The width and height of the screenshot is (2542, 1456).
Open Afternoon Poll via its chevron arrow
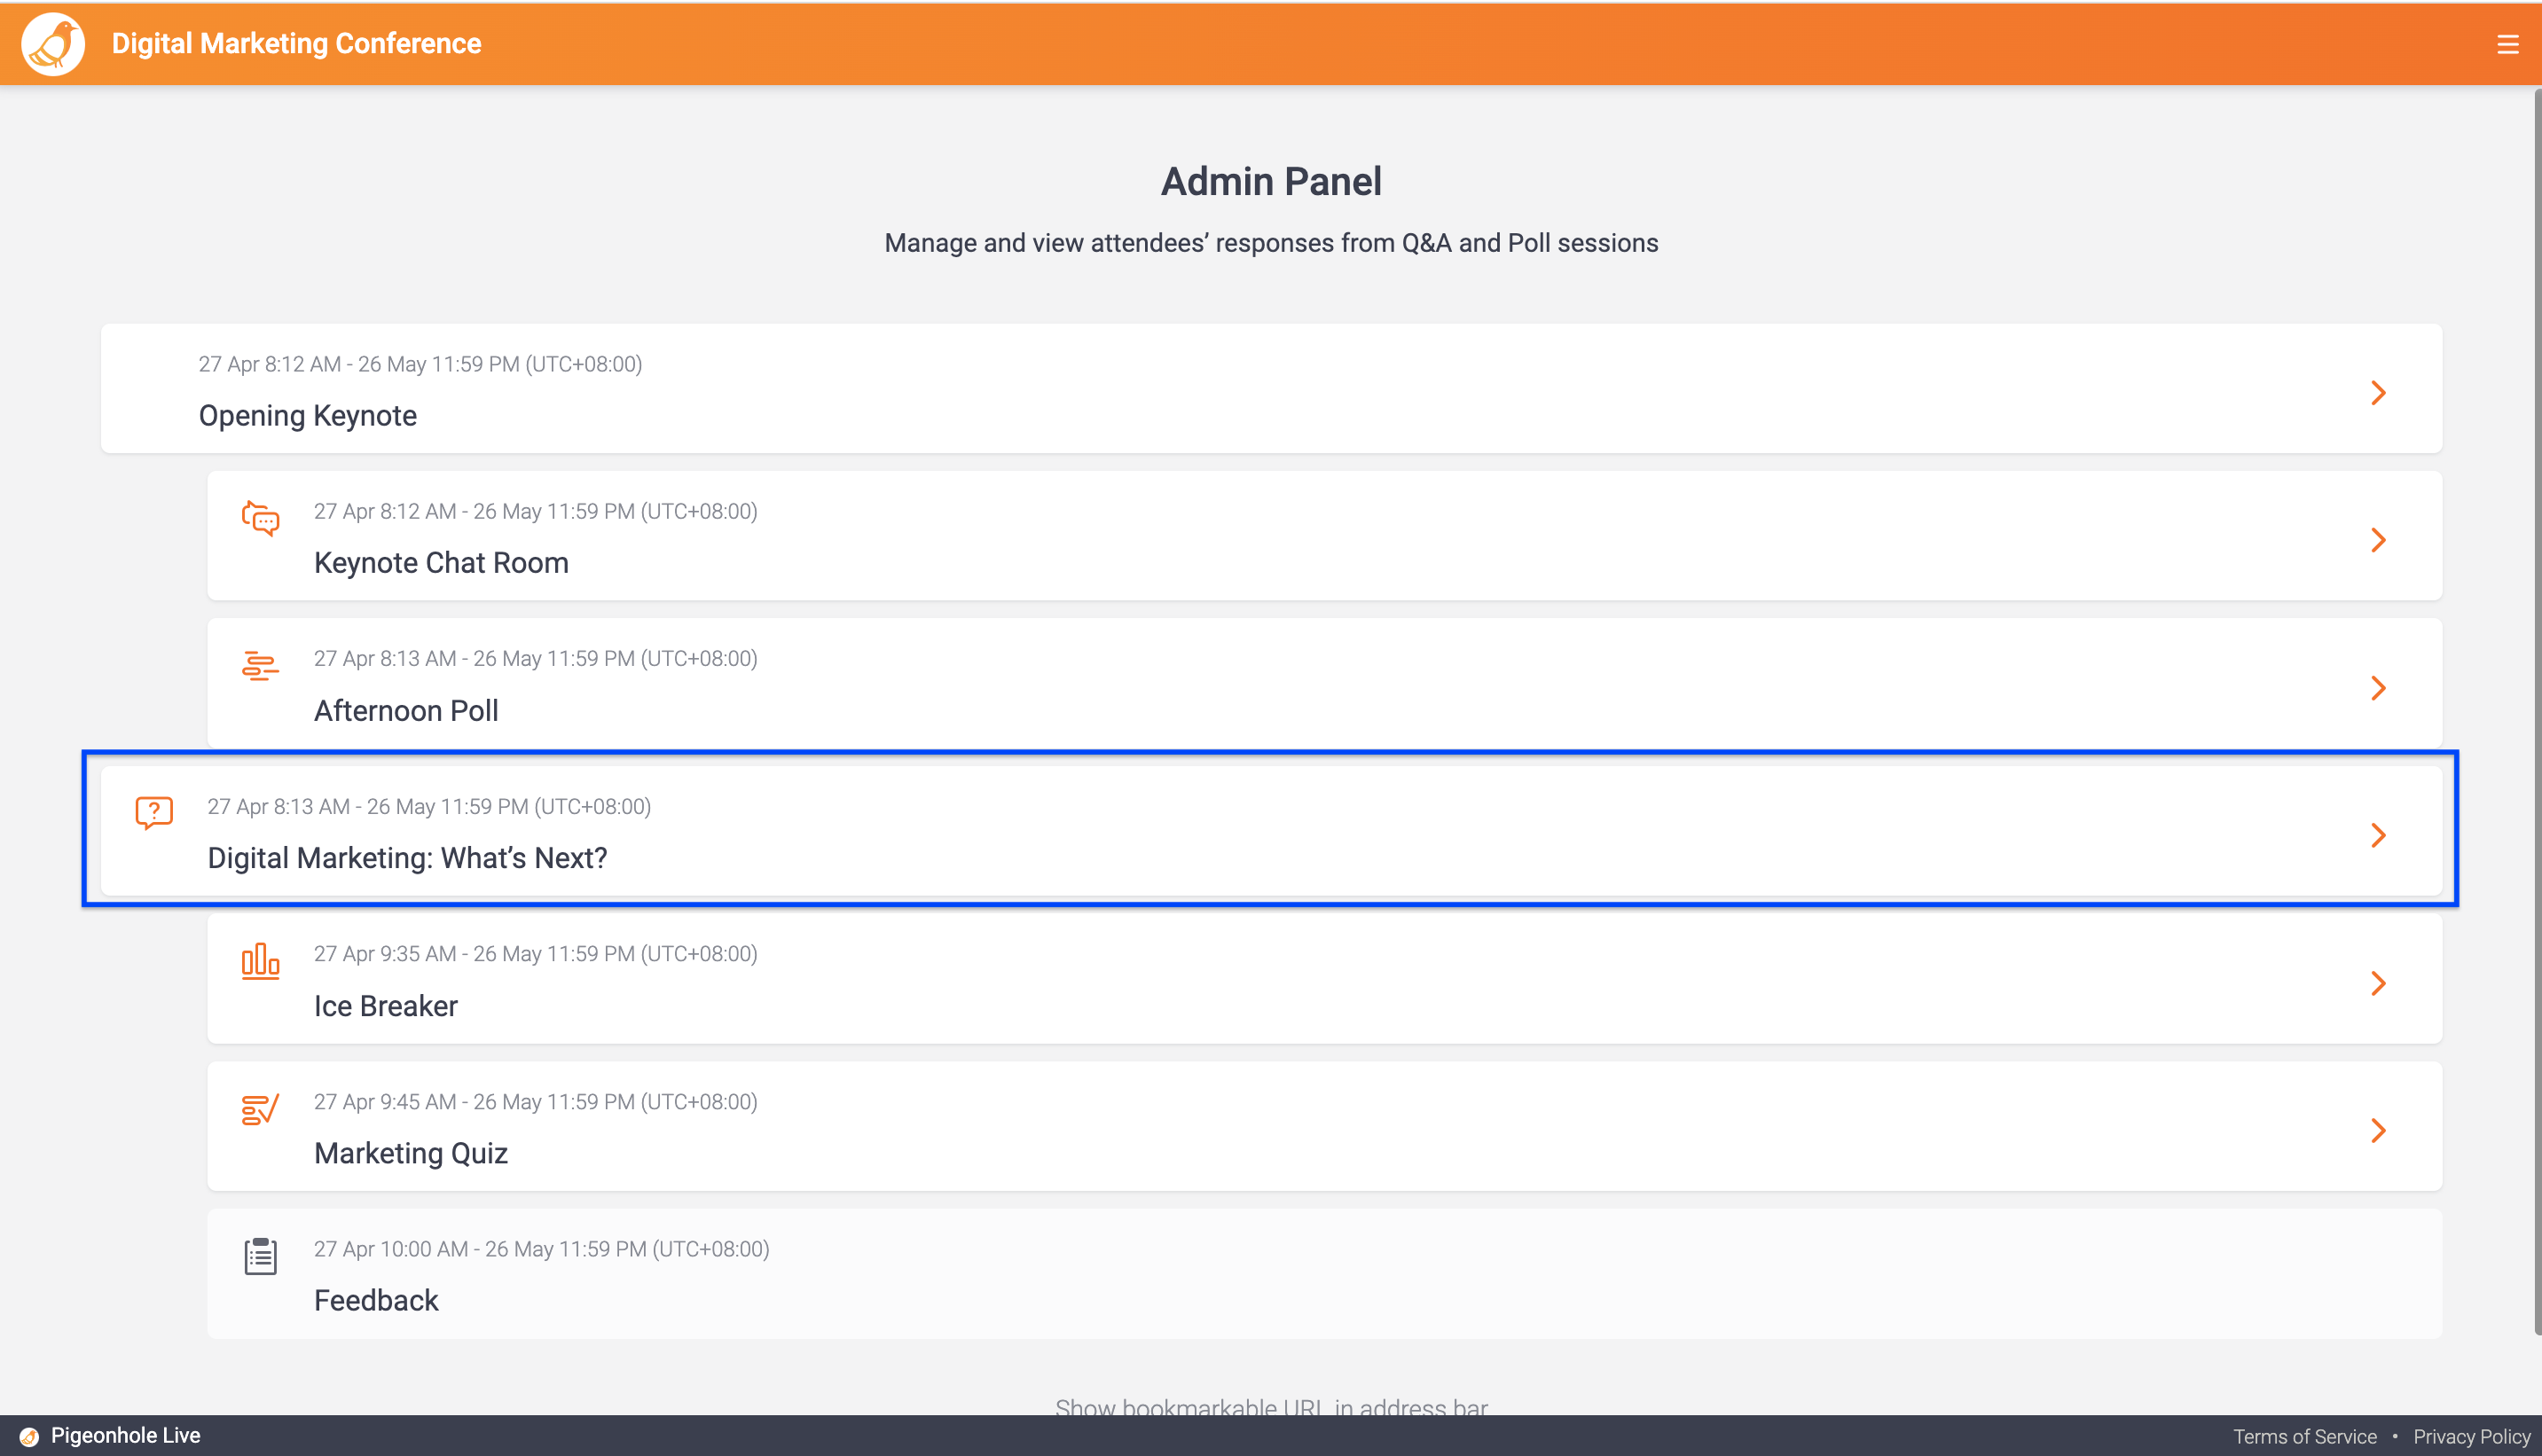point(2378,688)
